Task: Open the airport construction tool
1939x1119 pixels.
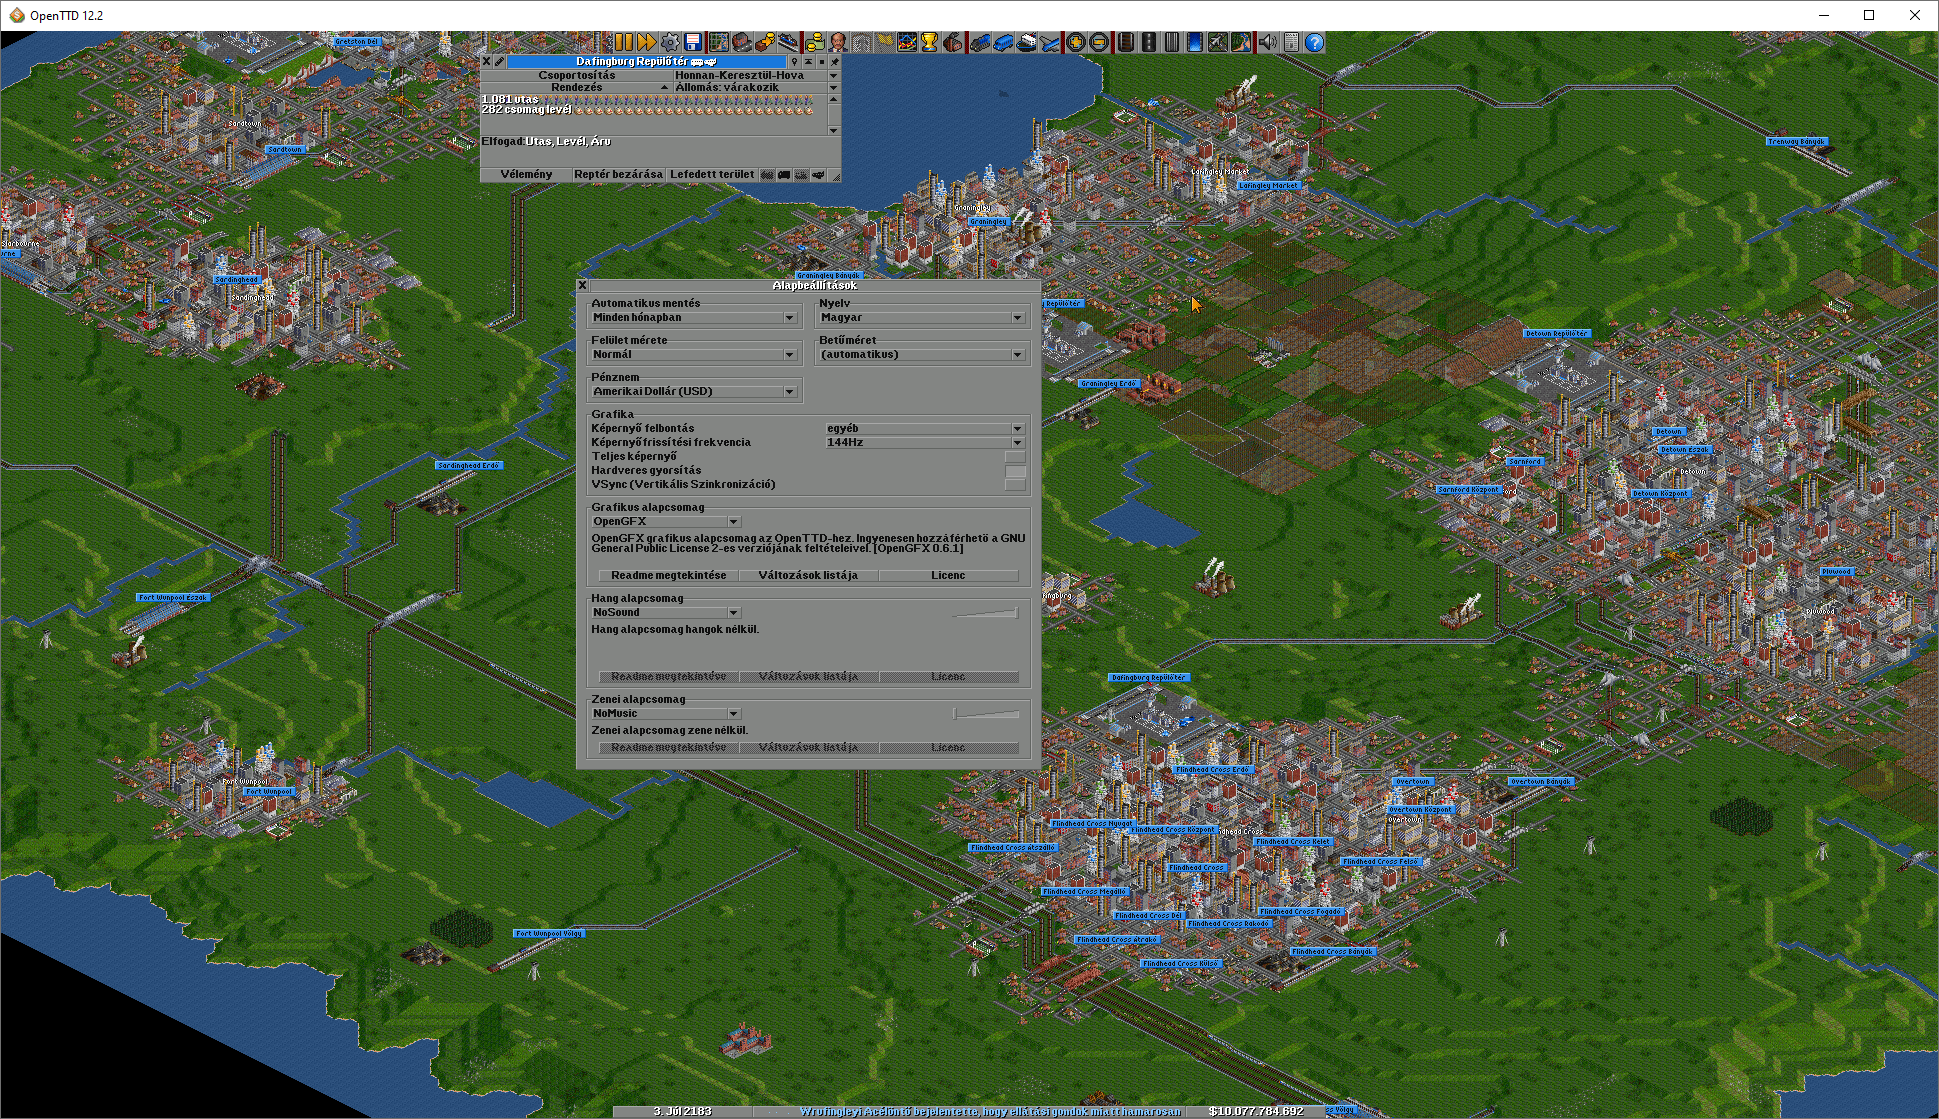Action: (x=1217, y=42)
